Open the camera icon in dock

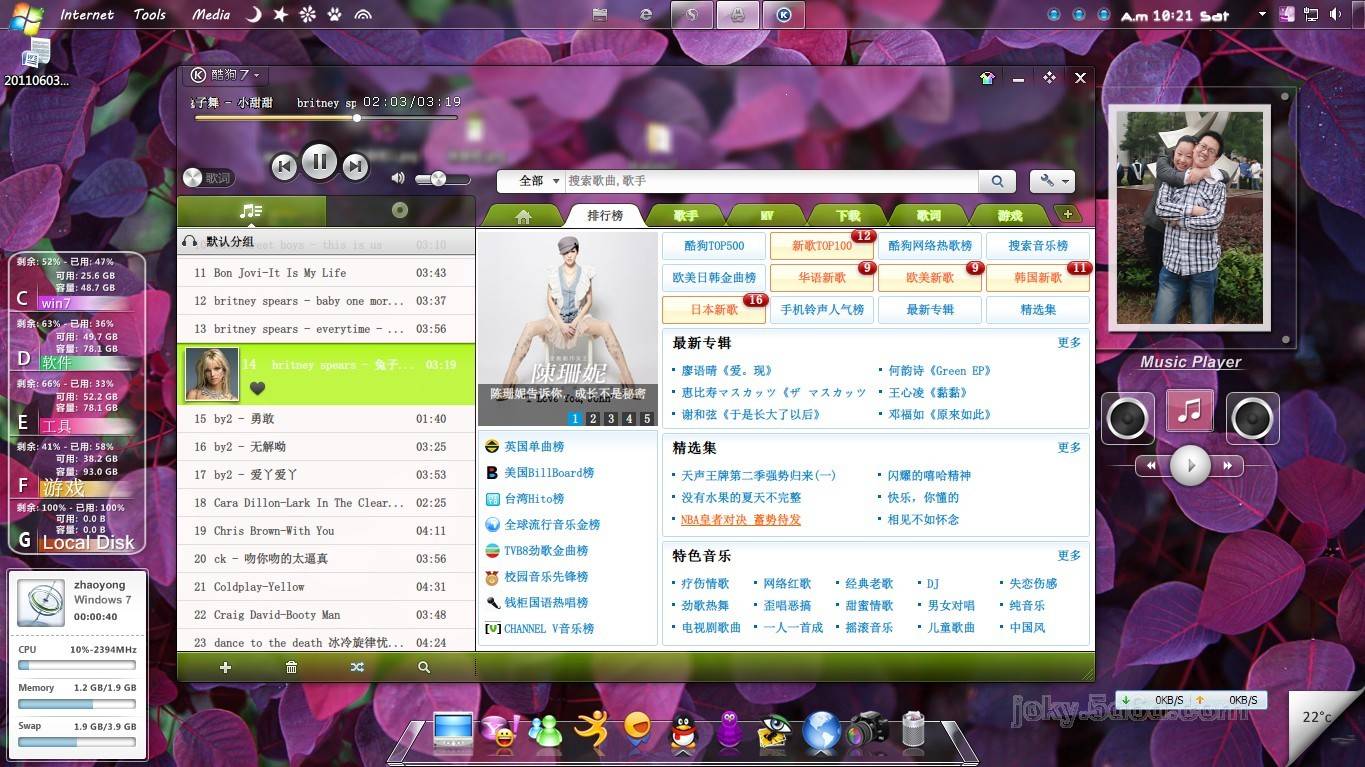pyautogui.click(x=867, y=730)
